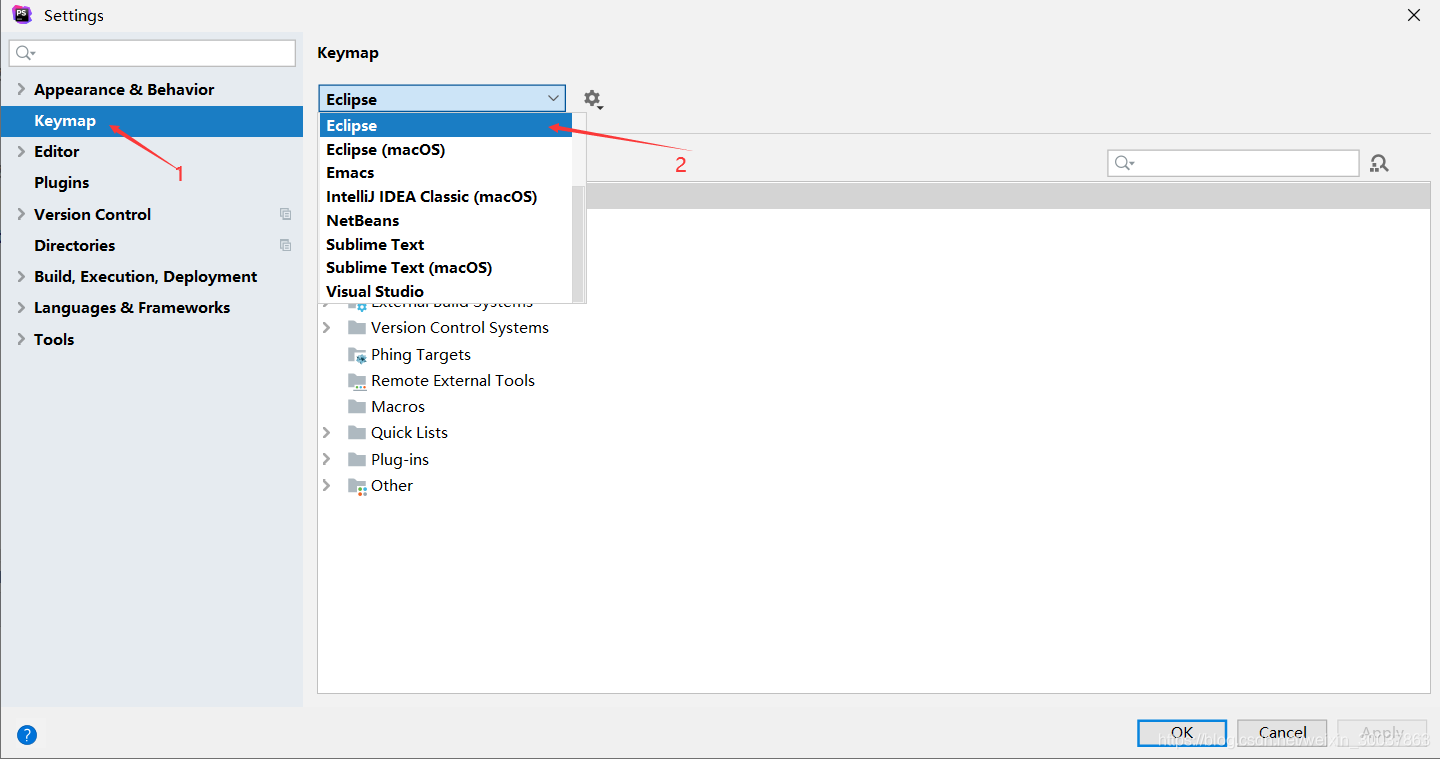Click the Cancel button
The image size is (1440, 759).
tap(1282, 733)
